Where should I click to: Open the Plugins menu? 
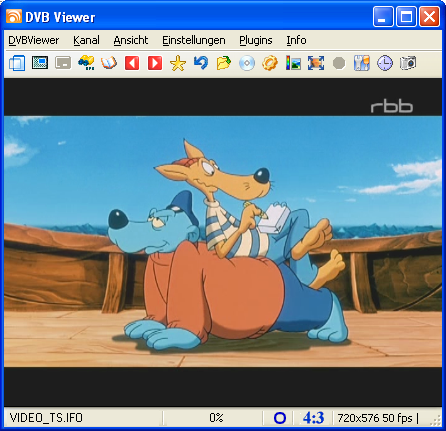pos(256,40)
